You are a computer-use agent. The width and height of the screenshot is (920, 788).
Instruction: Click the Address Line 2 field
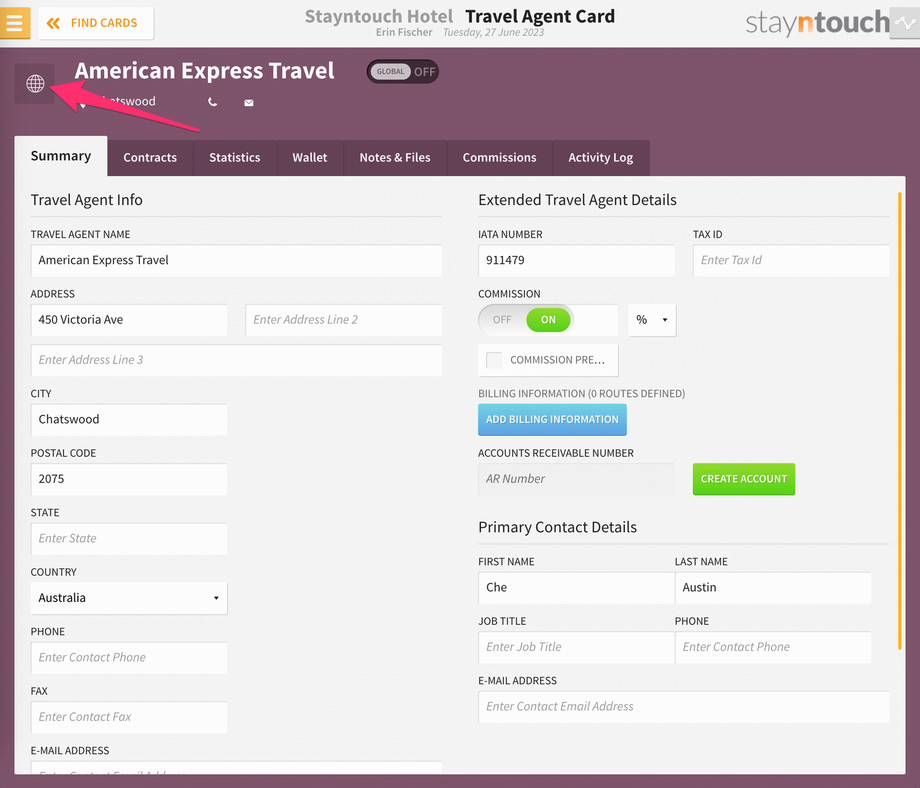click(x=344, y=320)
